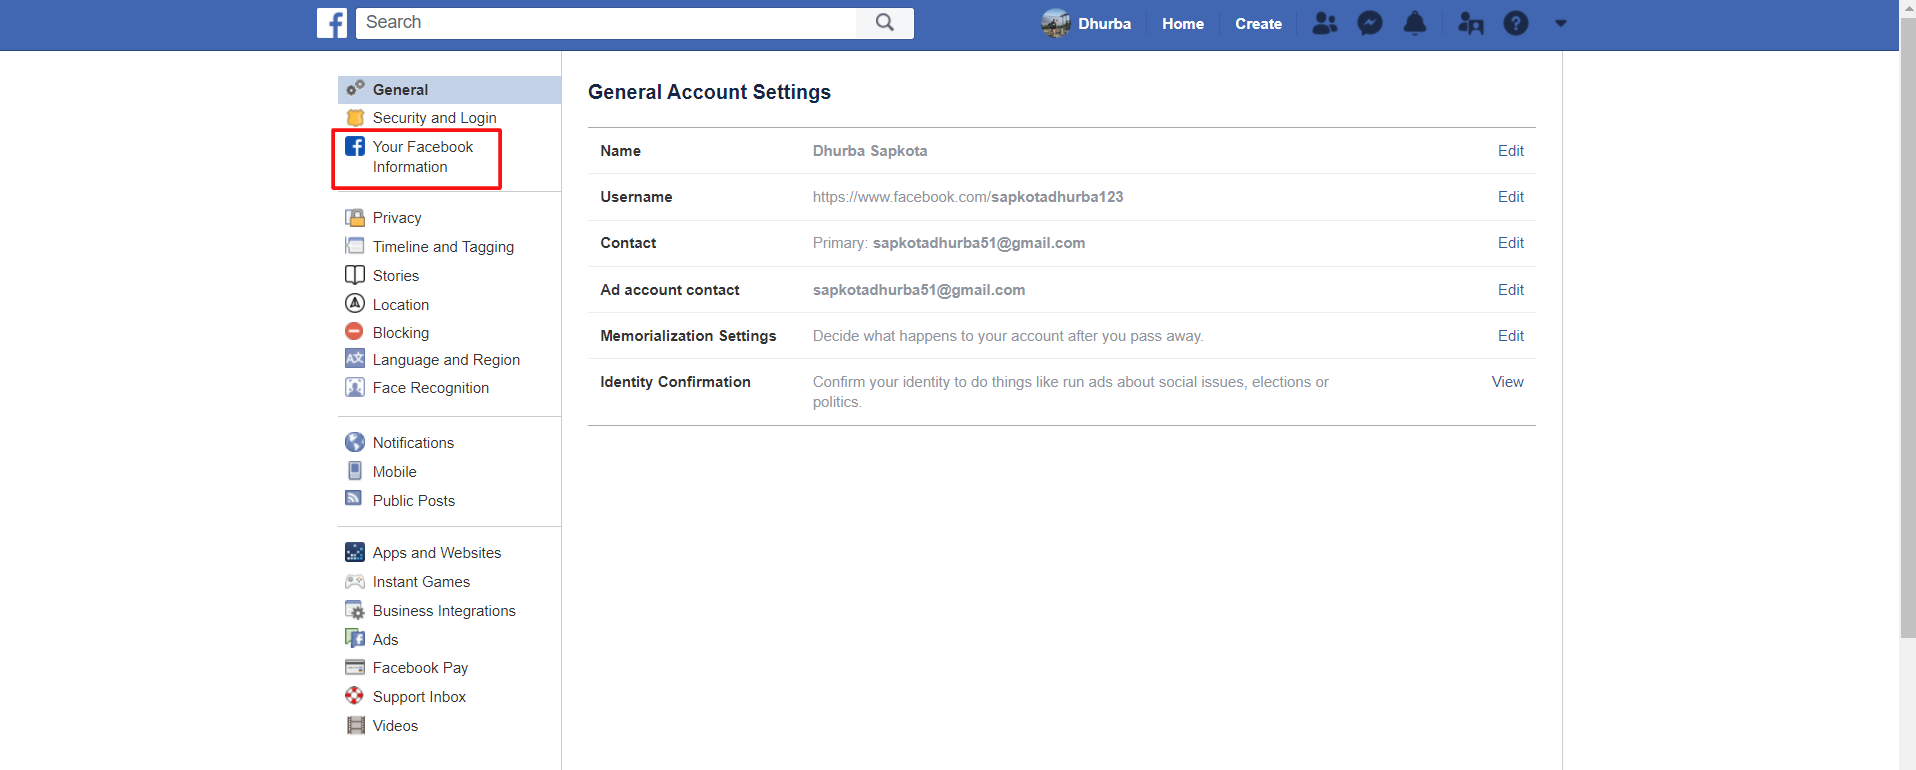Open the Notifications bell icon
This screenshot has height=770, width=1916.
[x=1415, y=23]
